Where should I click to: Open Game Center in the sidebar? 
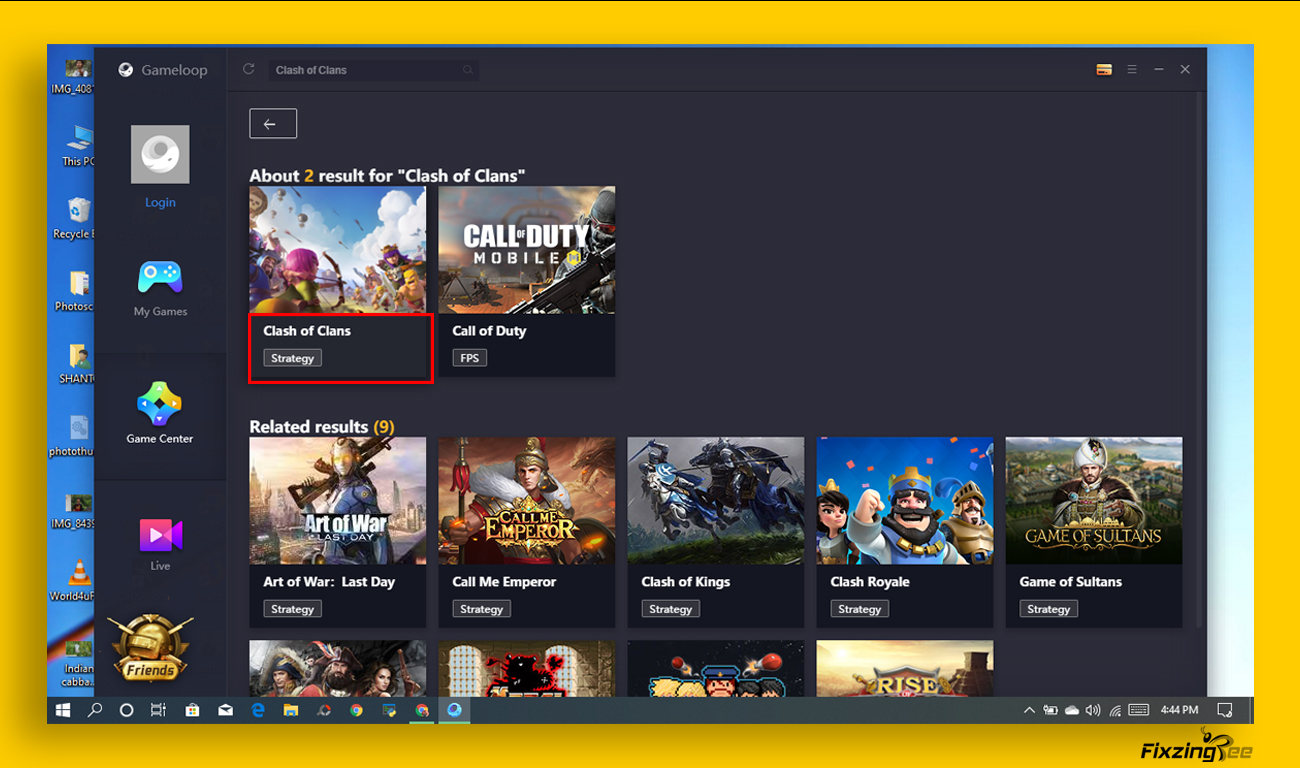click(x=160, y=412)
